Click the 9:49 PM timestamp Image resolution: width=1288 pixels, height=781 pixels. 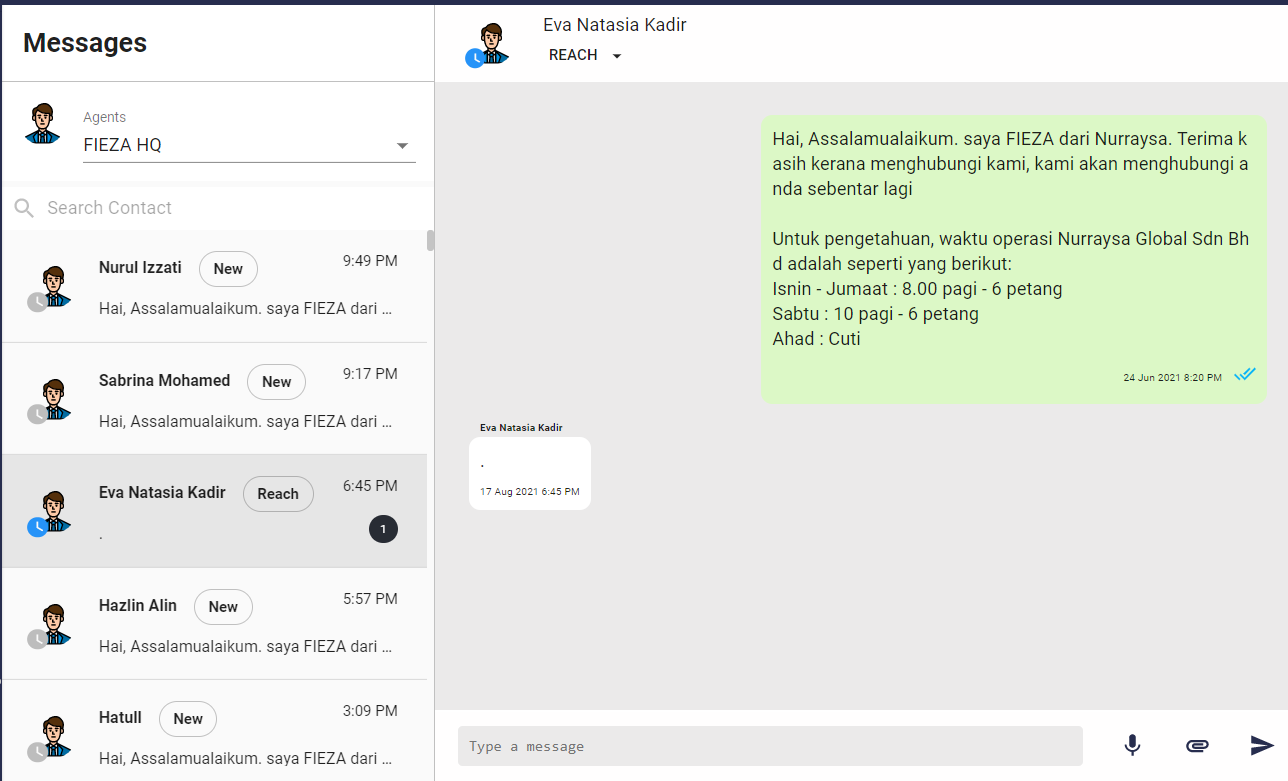click(x=370, y=261)
